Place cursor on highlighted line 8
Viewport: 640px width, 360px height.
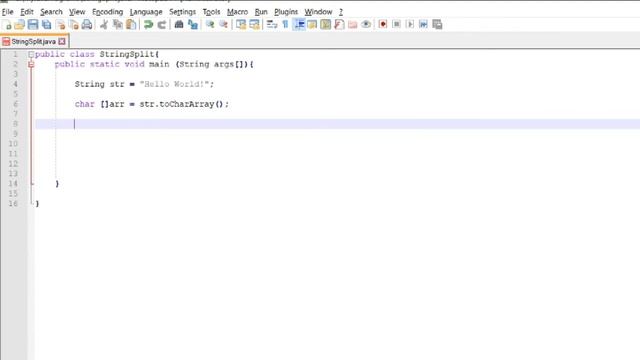[338, 124]
